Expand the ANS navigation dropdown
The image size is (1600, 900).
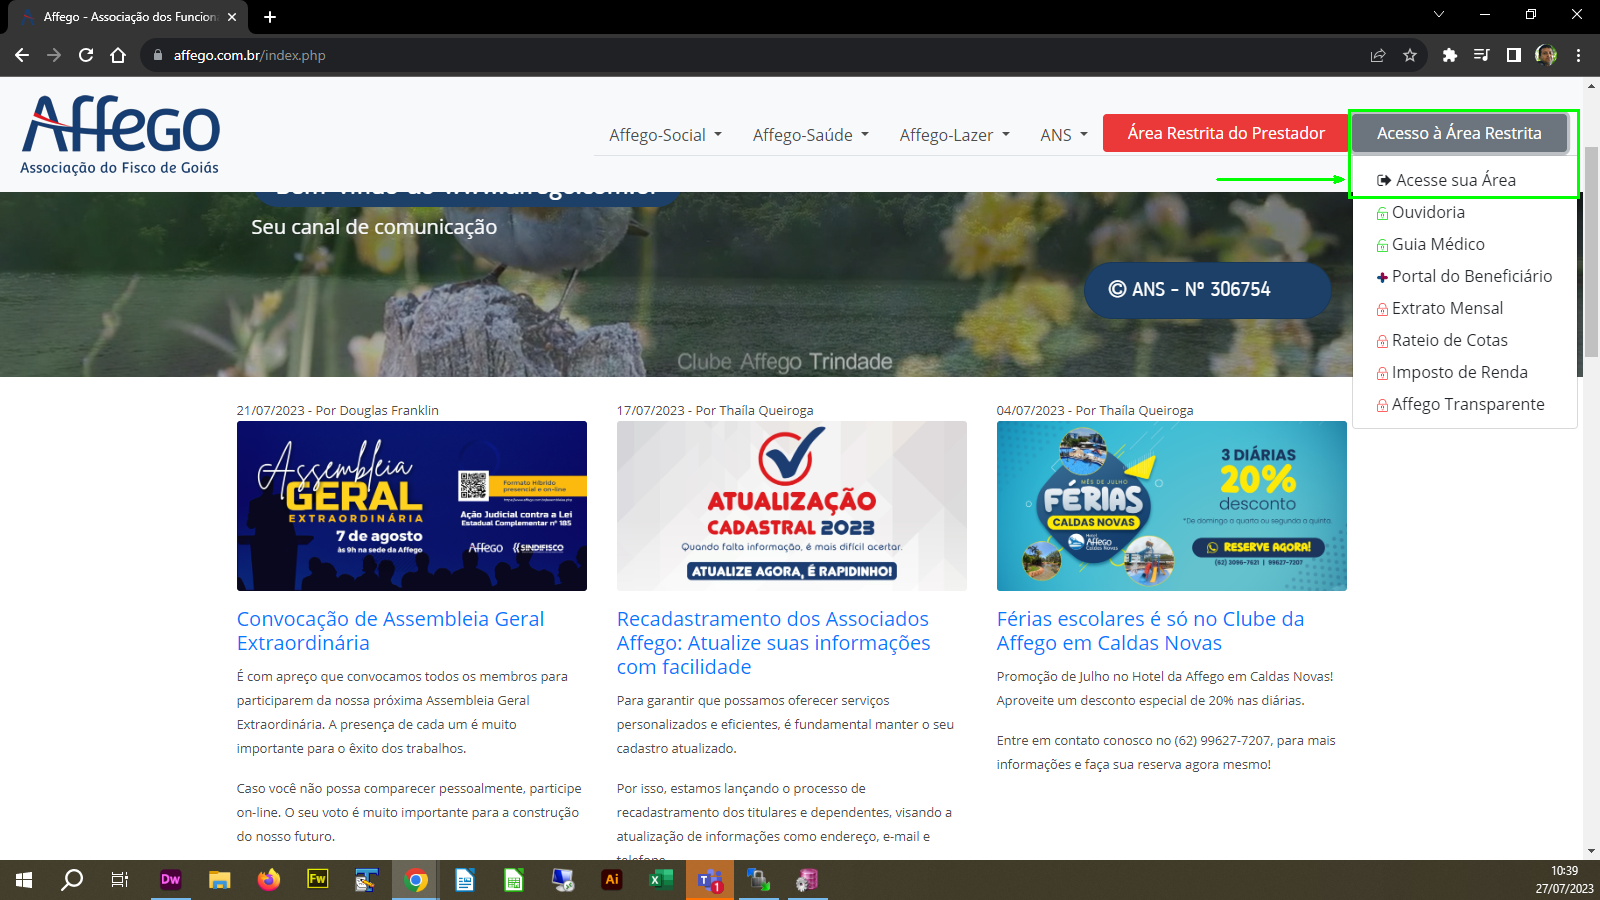click(x=1063, y=135)
